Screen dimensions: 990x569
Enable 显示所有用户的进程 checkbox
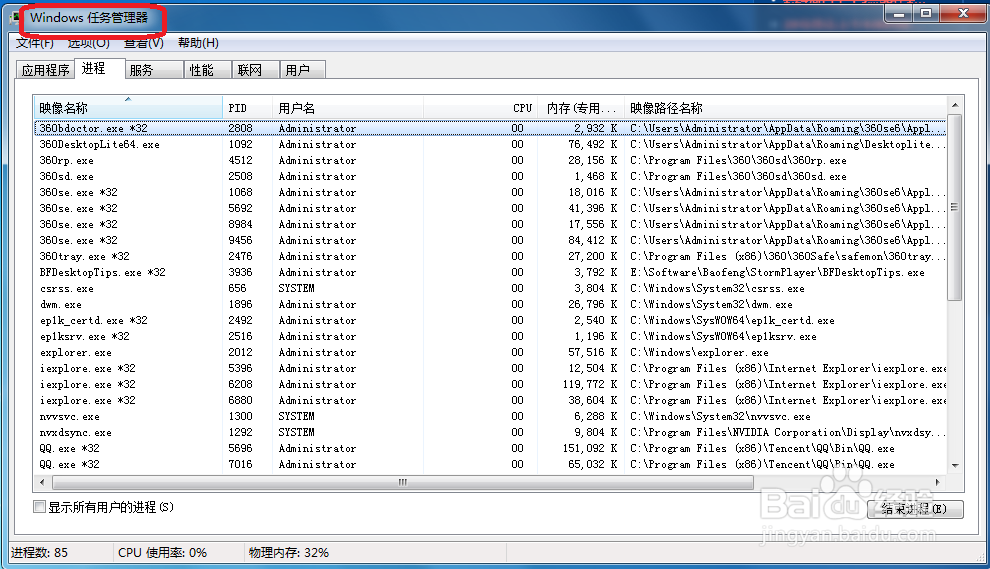tap(39, 506)
